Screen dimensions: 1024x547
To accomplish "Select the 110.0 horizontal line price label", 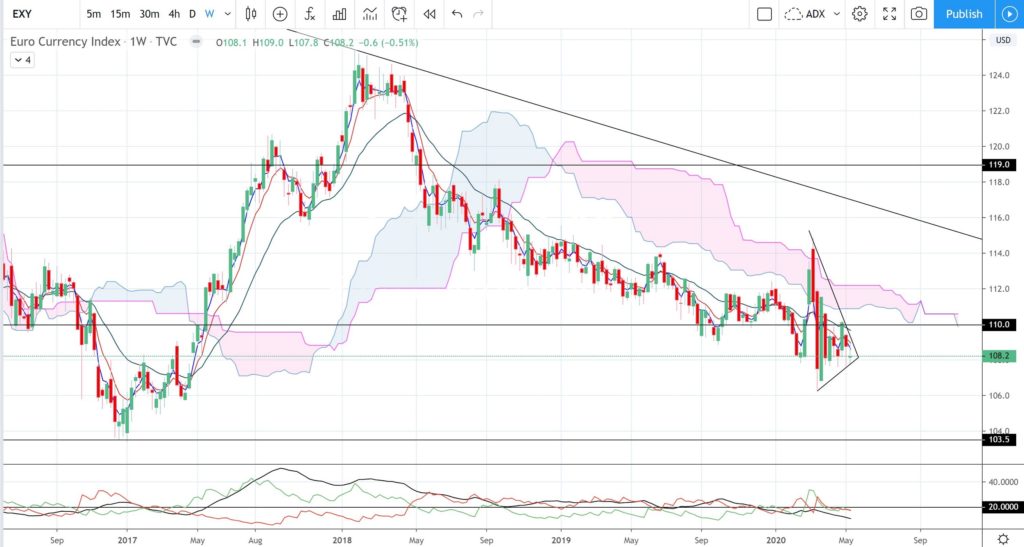I will [999, 324].
